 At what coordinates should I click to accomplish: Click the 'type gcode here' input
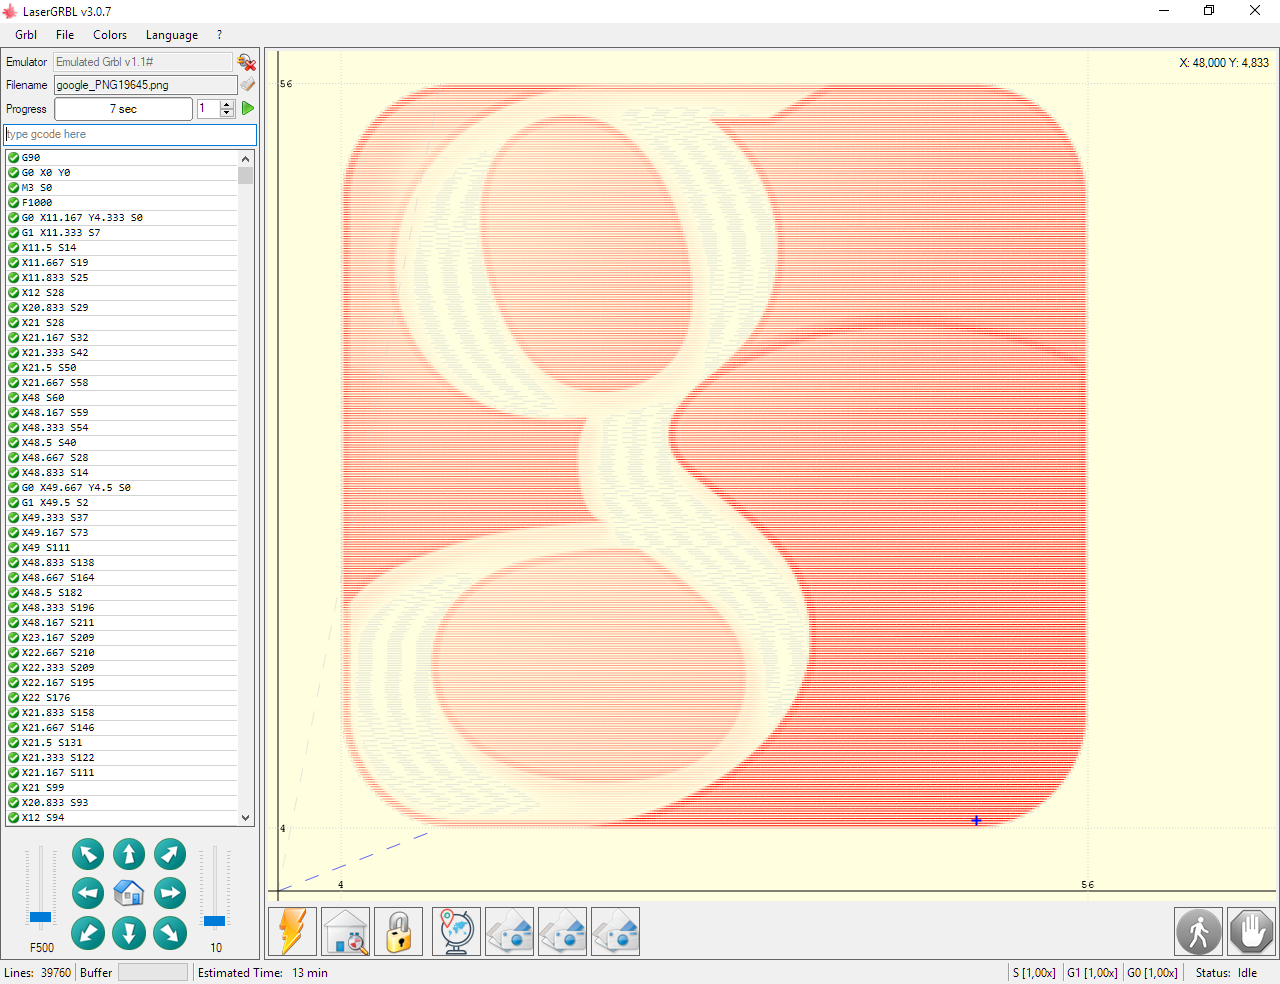pyautogui.click(x=130, y=134)
